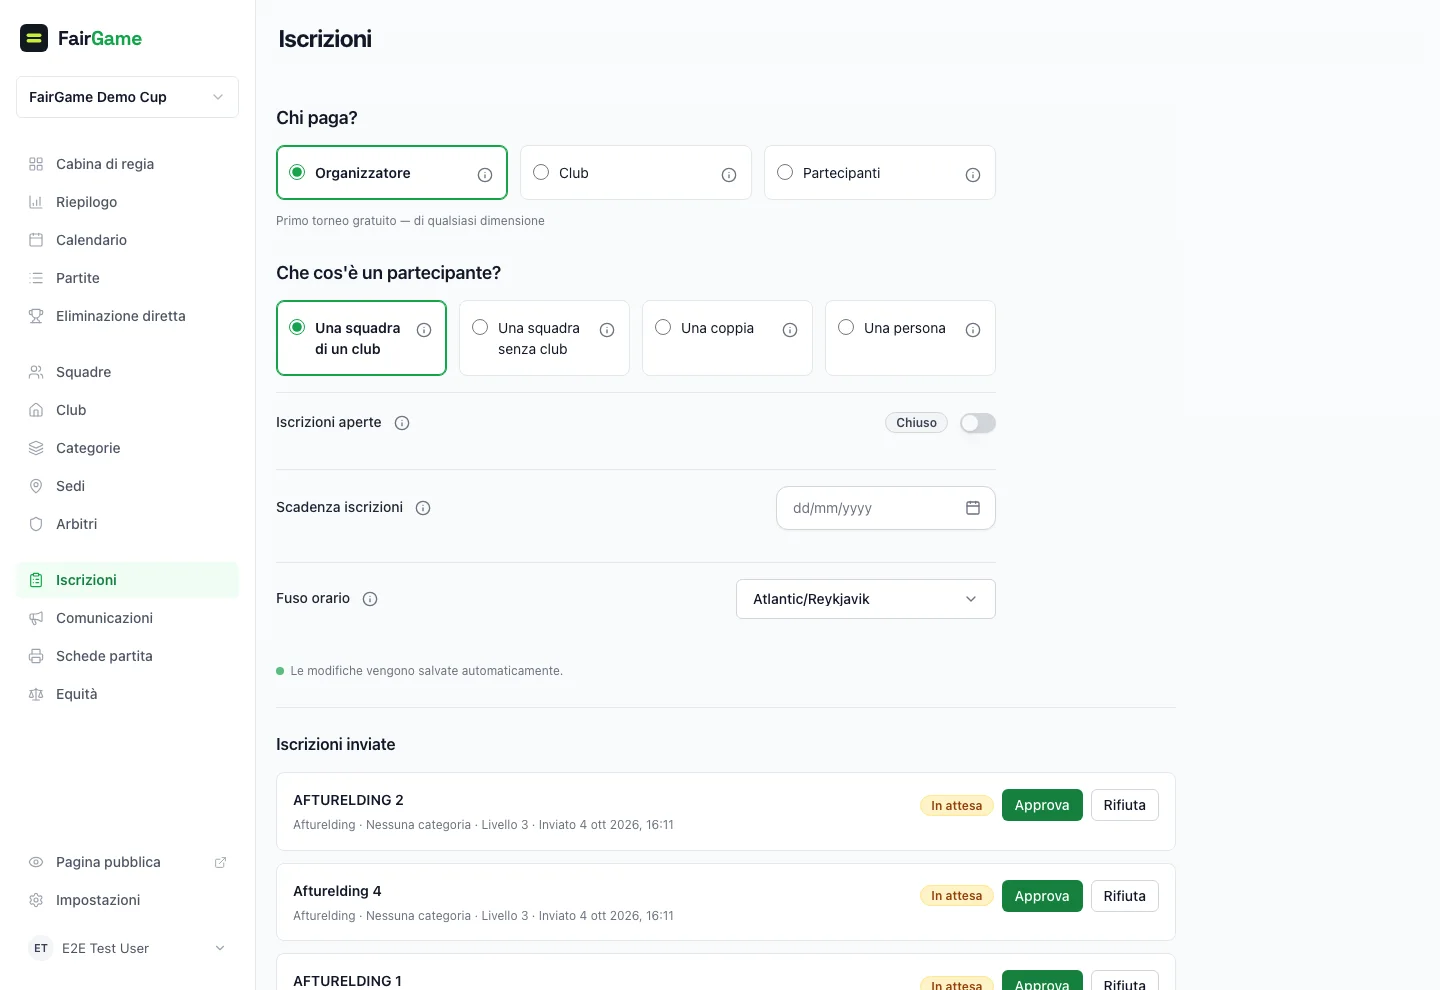The width and height of the screenshot is (1440, 990).
Task: Open calendar picker in Scadenza iscrizioni field
Action: click(x=973, y=508)
